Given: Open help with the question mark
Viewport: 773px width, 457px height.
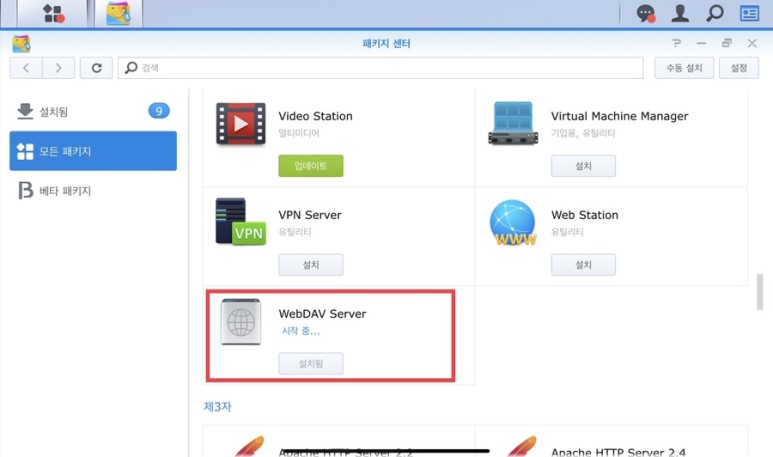Looking at the screenshot, I should [x=676, y=43].
